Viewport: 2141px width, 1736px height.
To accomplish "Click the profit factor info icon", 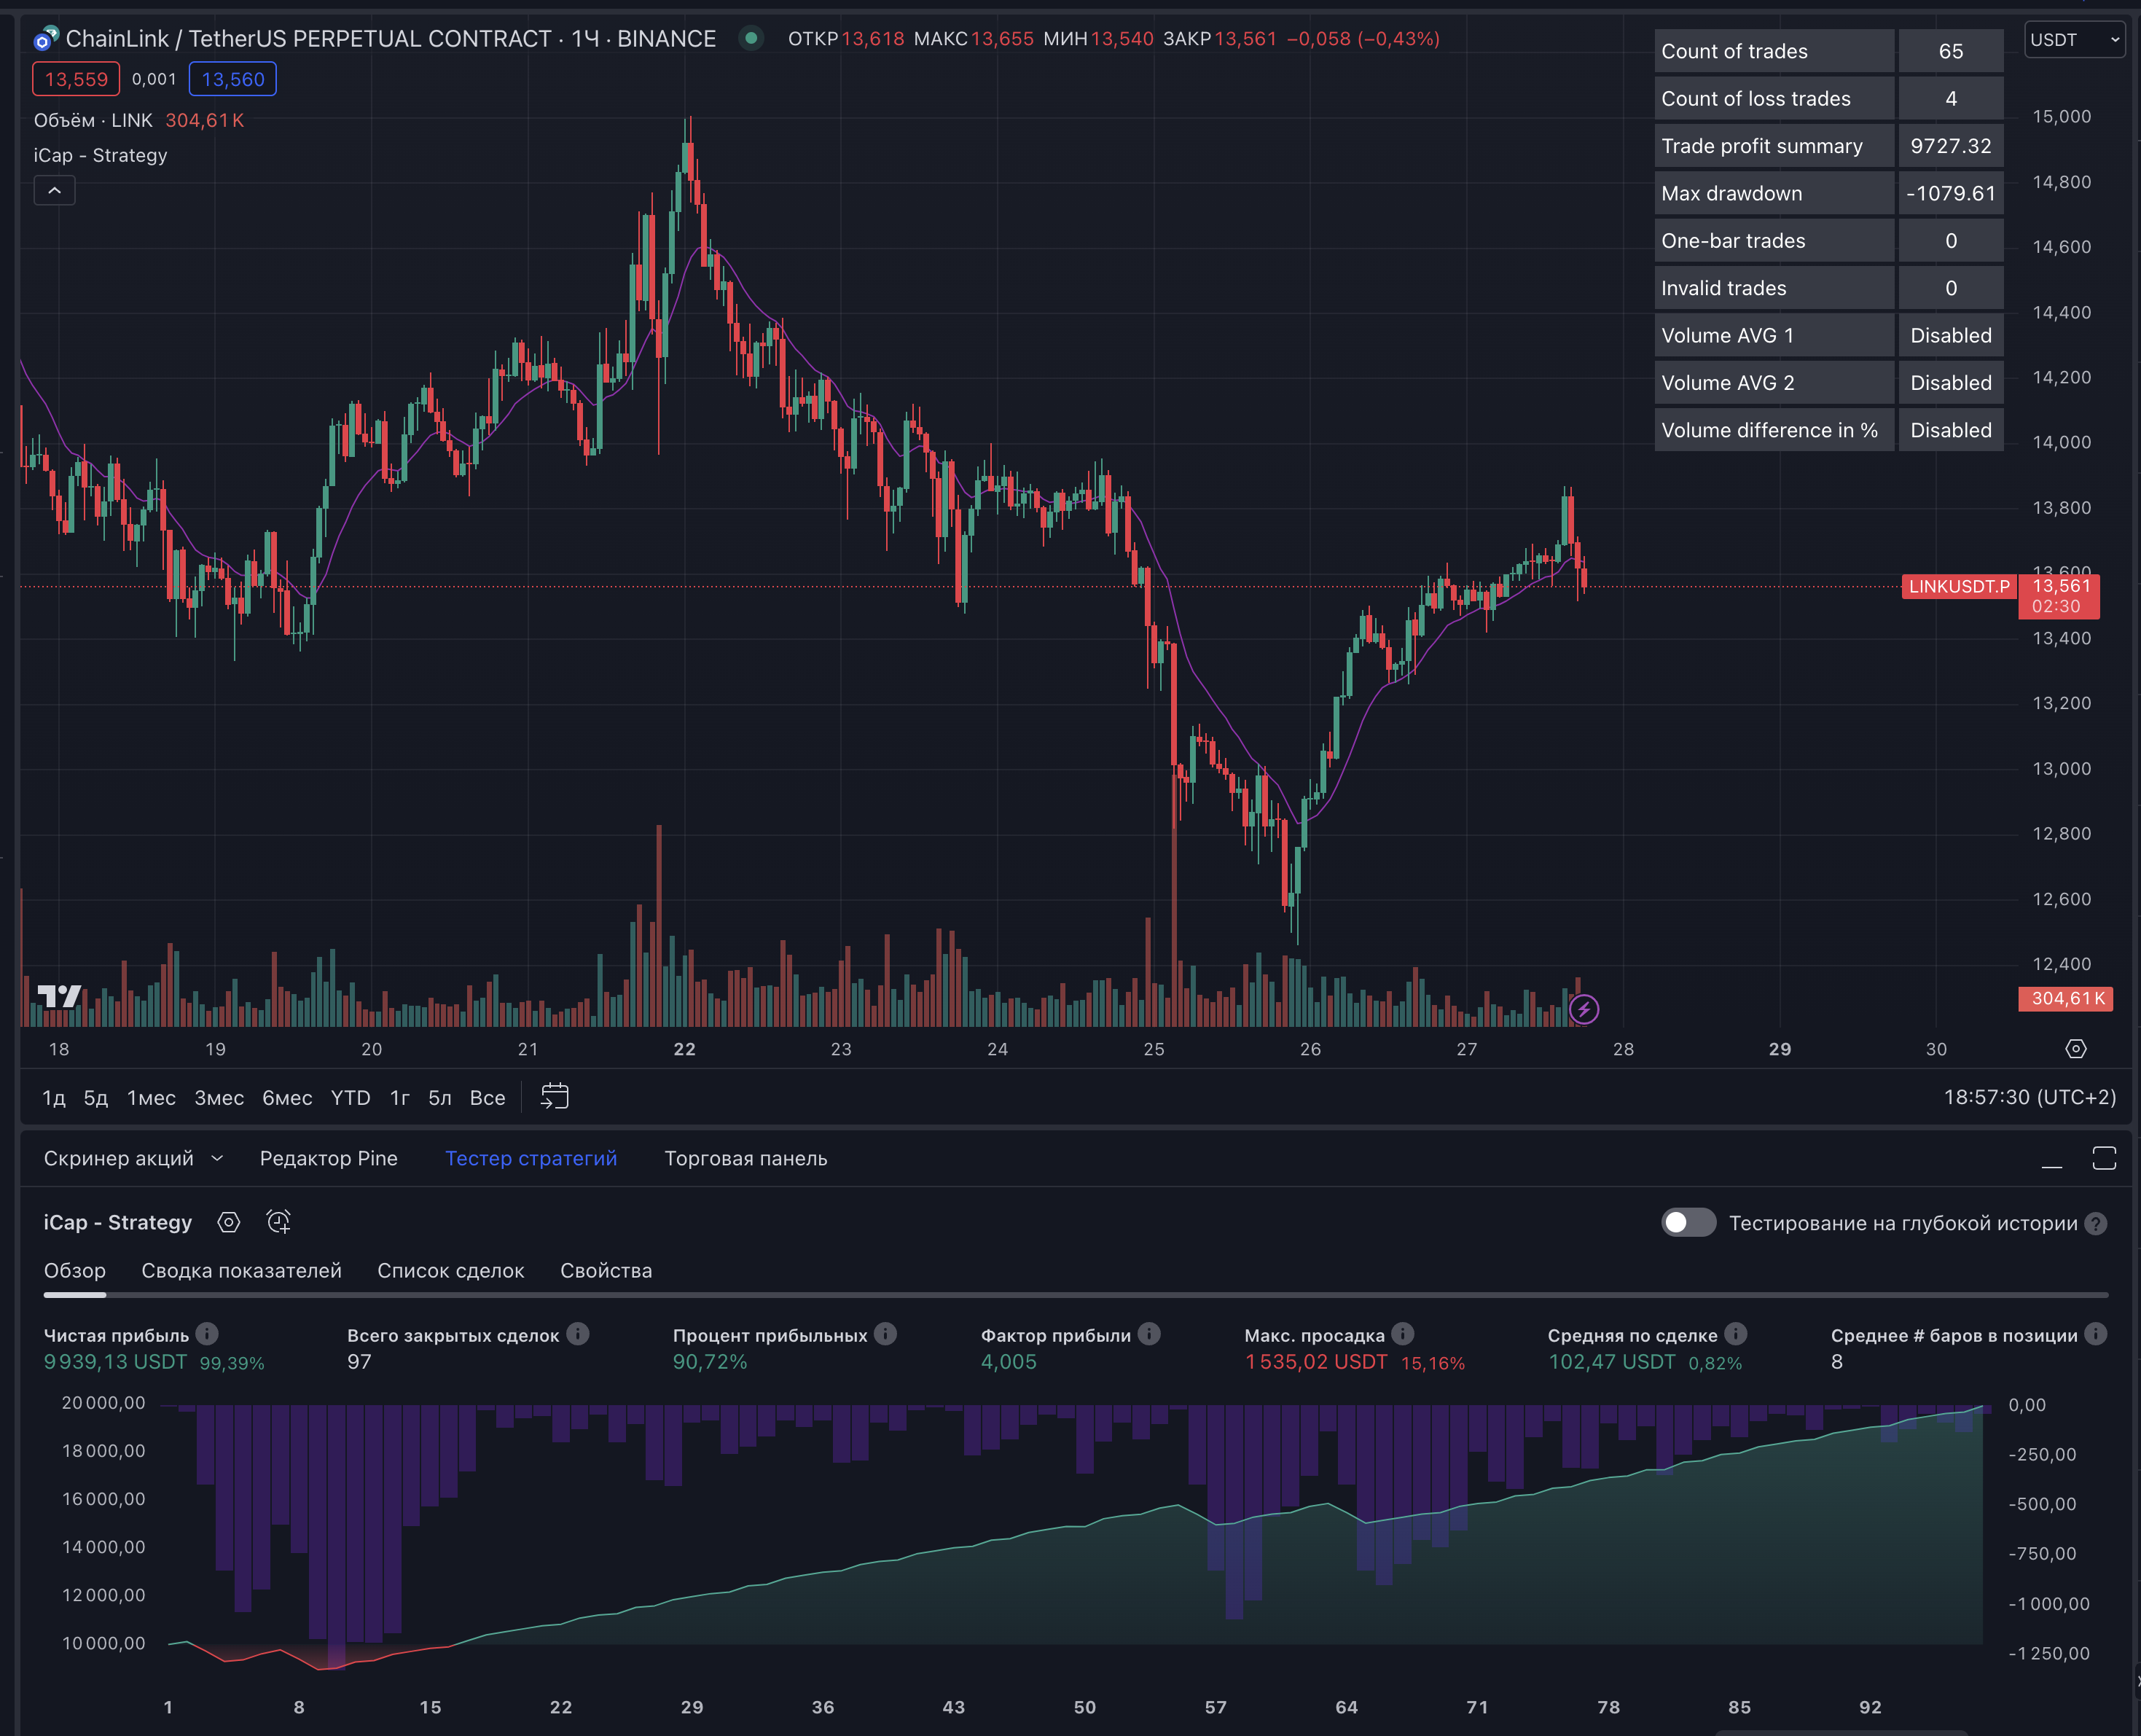I will [x=1150, y=1334].
